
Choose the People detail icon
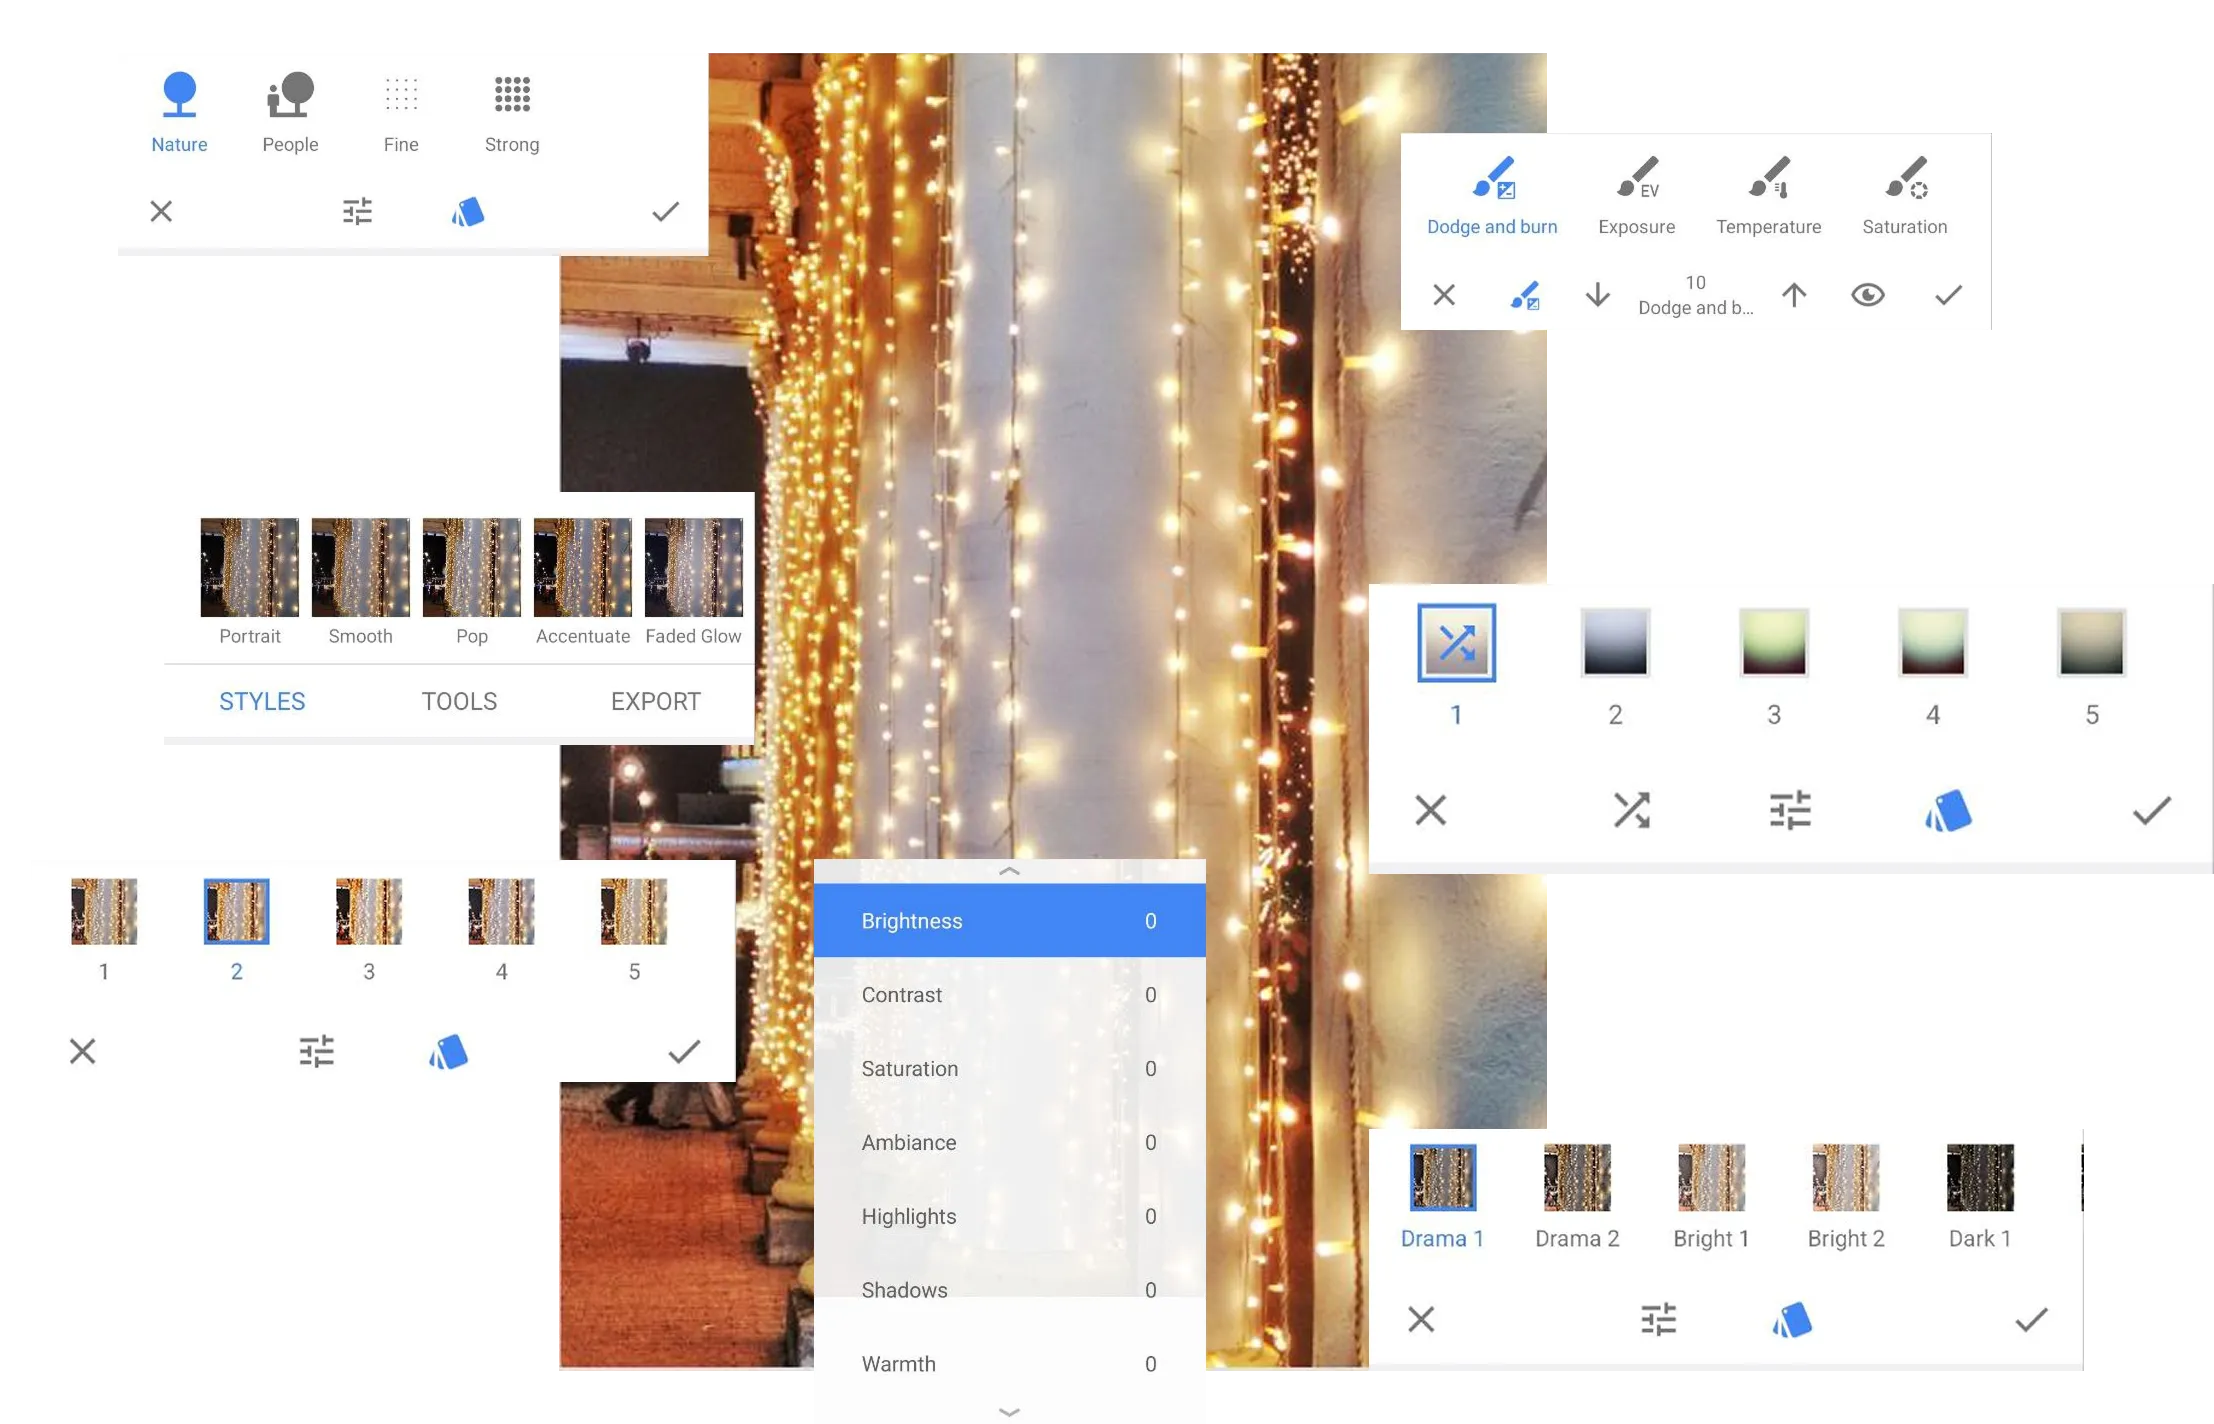click(290, 95)
